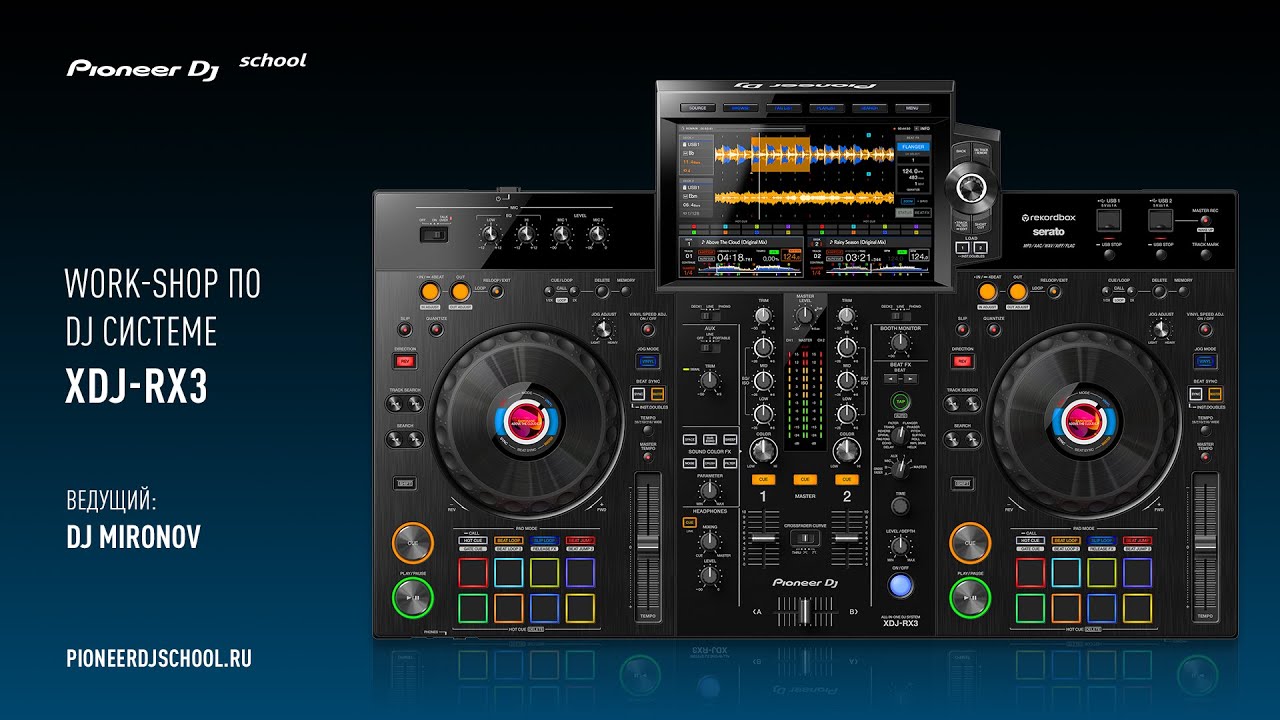Flip the CROSSFADER CURVE switch
Screen dimensions: 1280x720
tap(805, 538)
